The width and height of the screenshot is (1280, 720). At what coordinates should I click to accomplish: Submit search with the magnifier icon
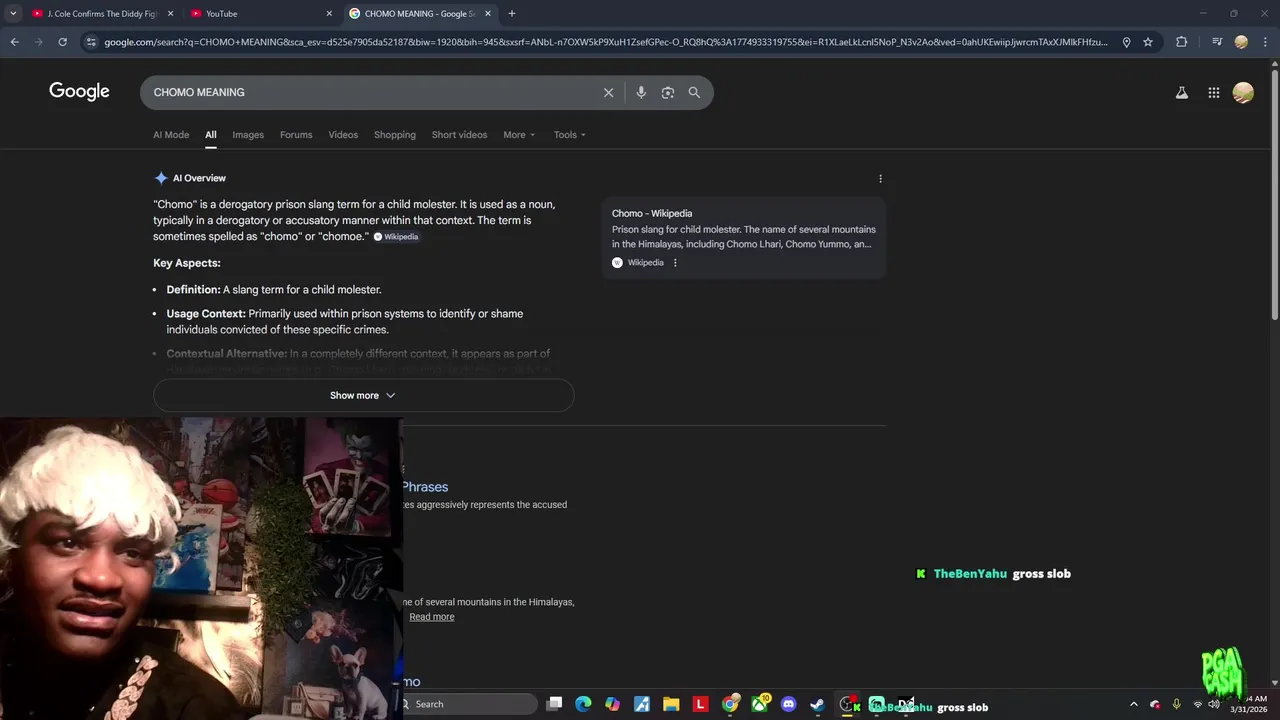(x=694, y=92)
